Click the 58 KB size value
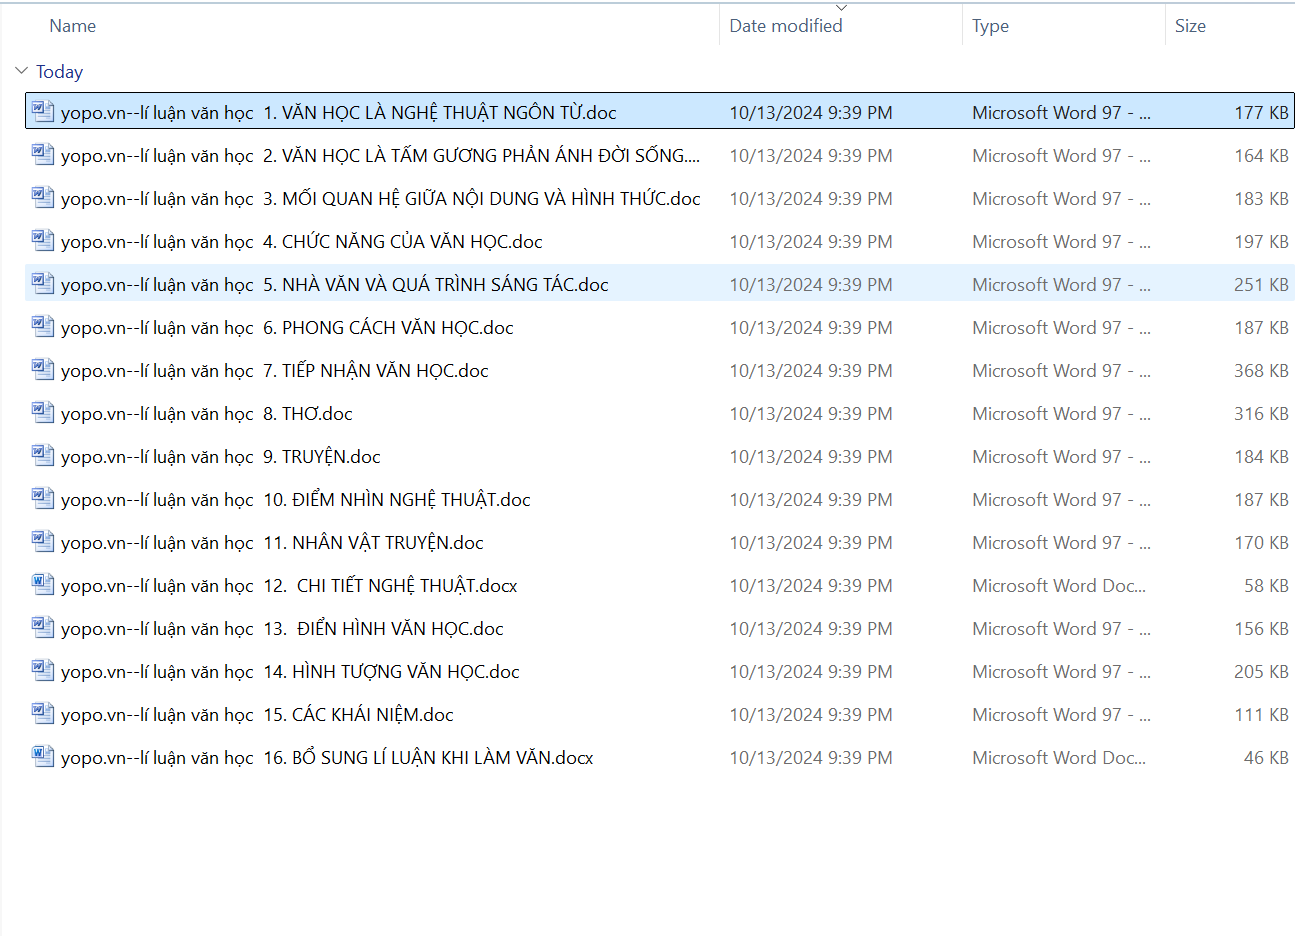Screen dimensions: 1295x936 pos(1266,586)
